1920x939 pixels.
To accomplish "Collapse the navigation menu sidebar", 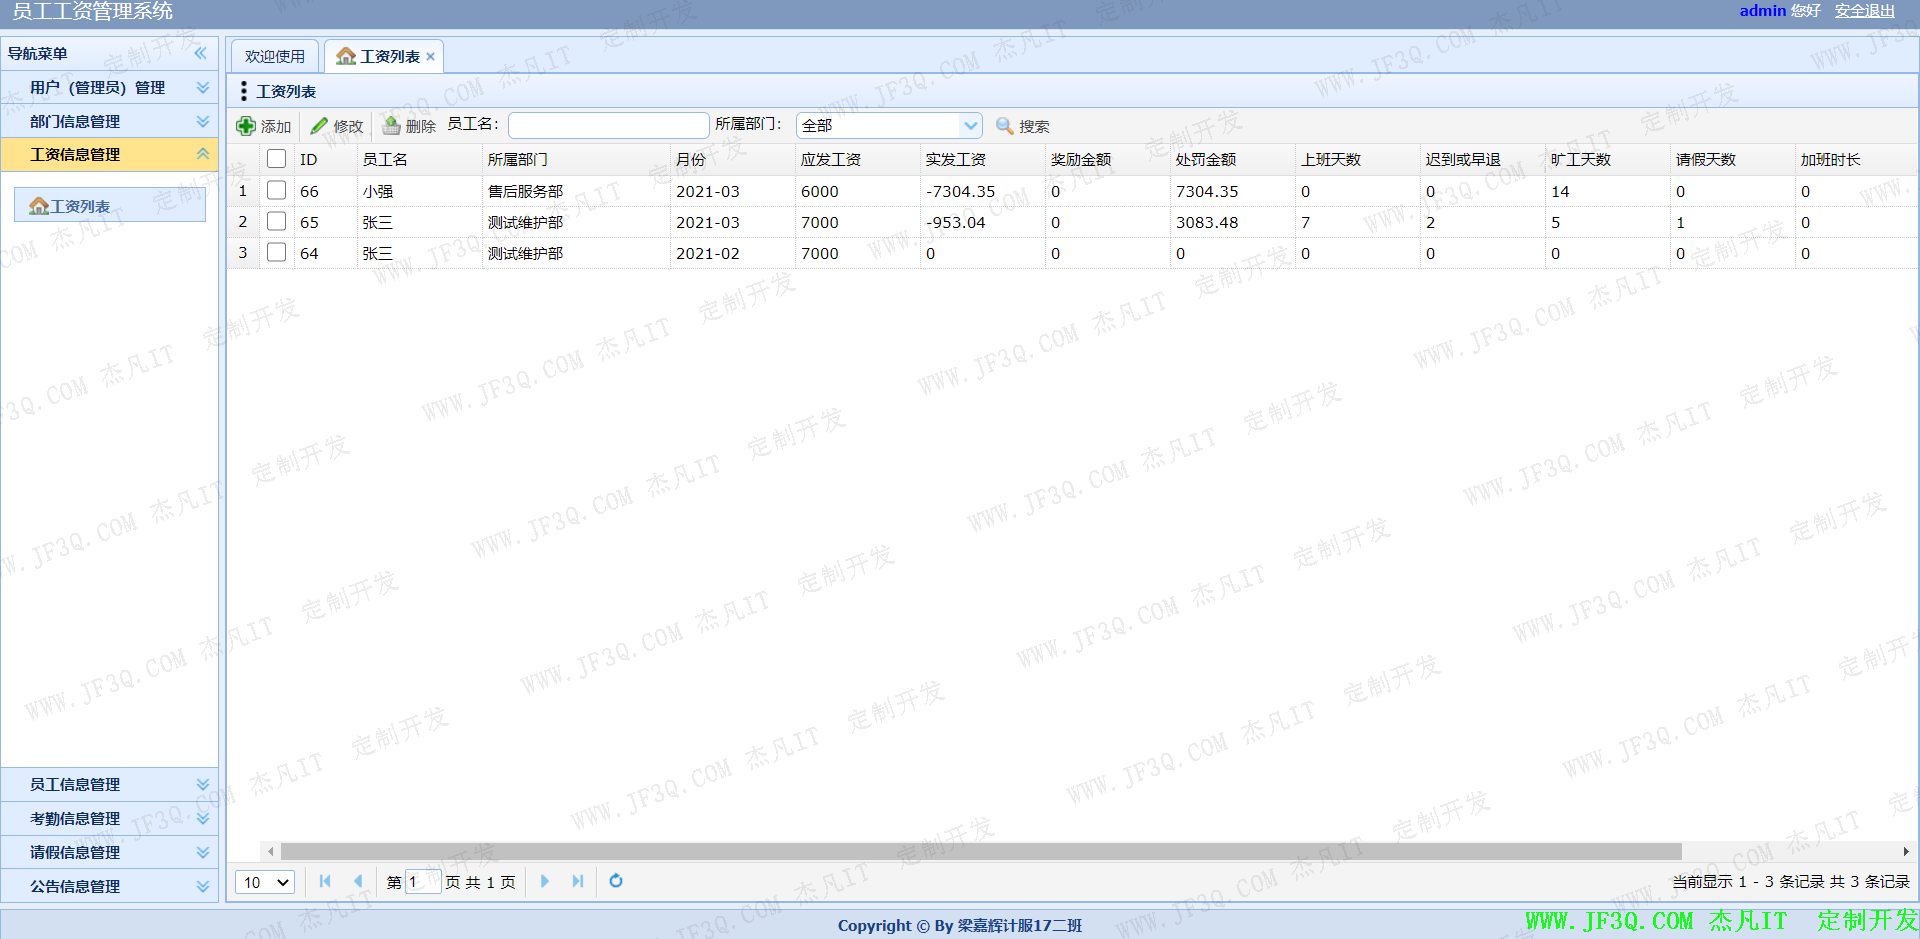I will pos(201,53).
